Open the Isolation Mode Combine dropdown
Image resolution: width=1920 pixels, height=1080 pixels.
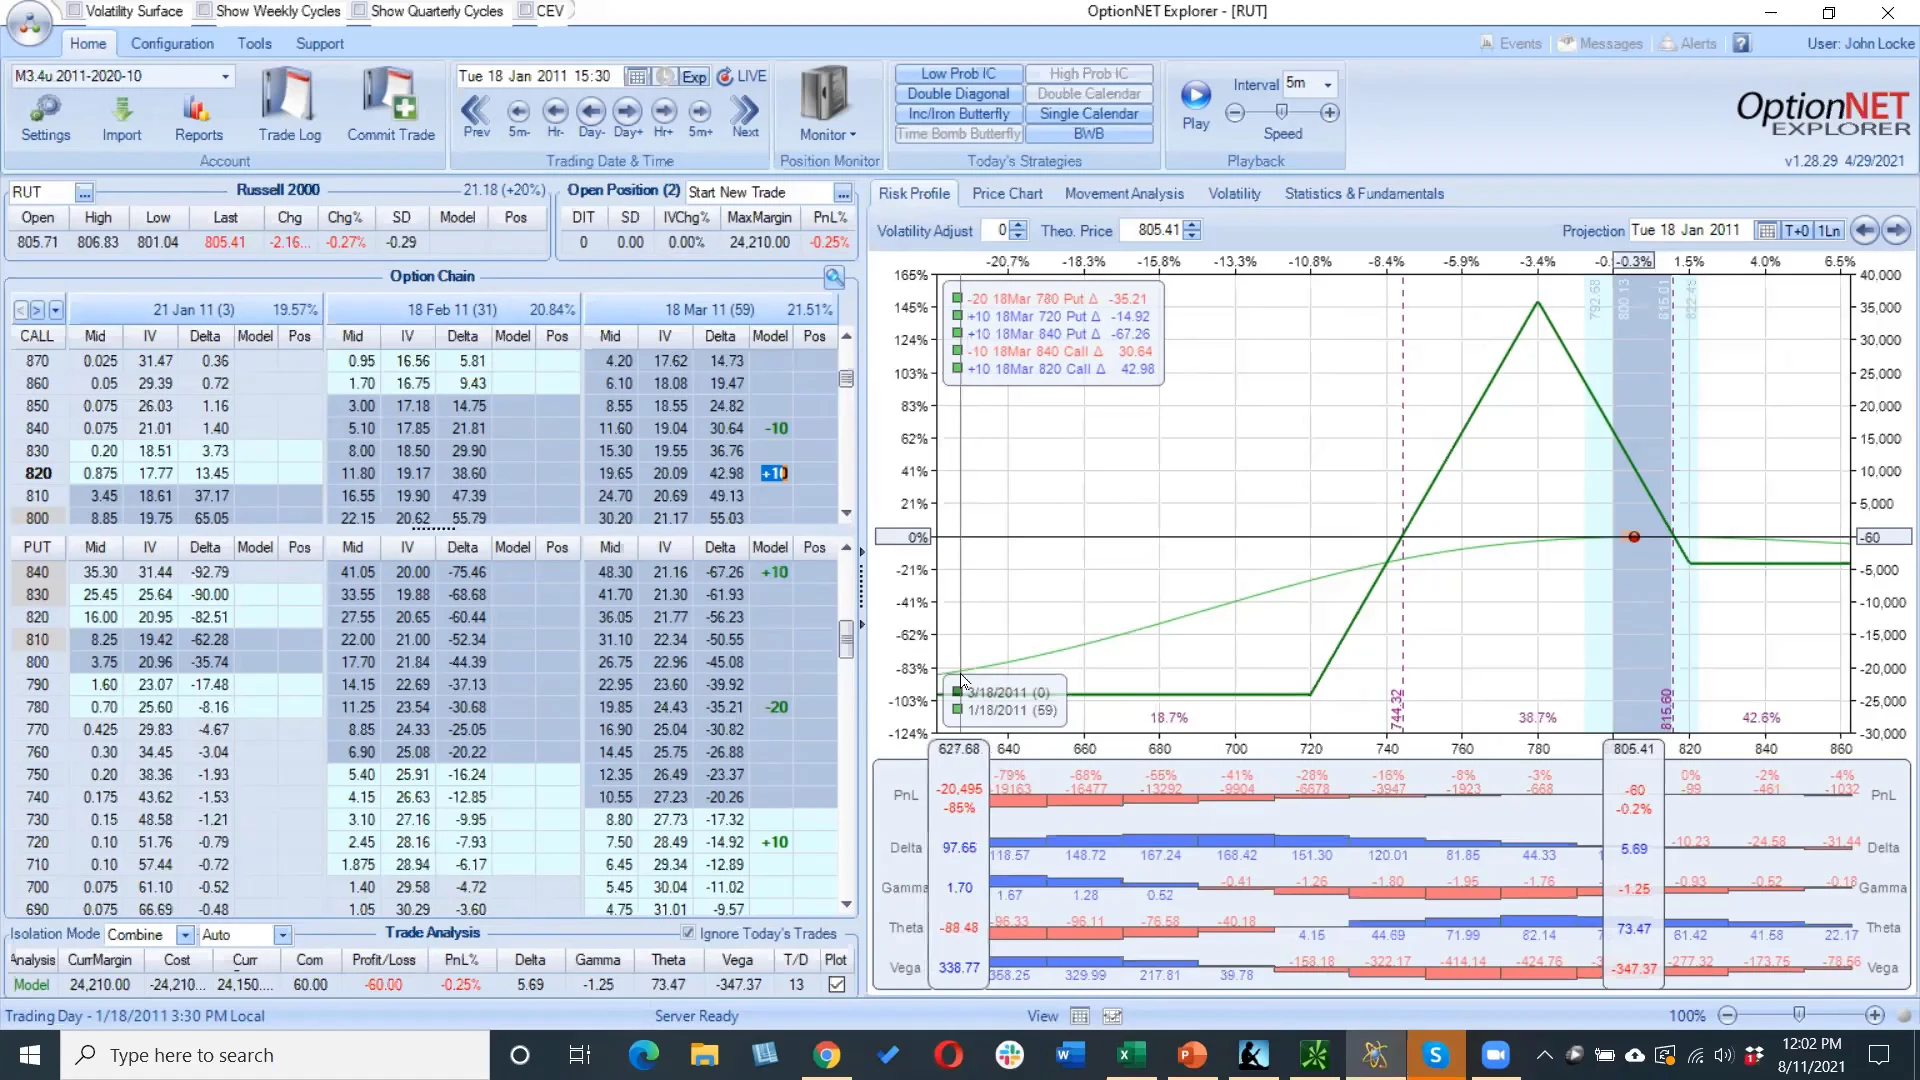[x=185, y=935]
